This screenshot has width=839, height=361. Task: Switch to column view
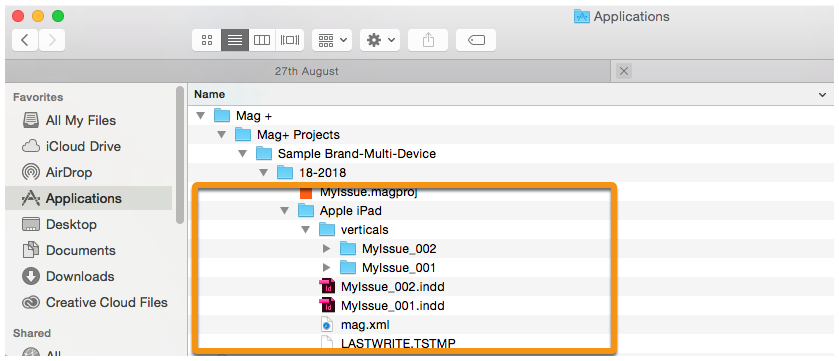[x=262, y=40]
